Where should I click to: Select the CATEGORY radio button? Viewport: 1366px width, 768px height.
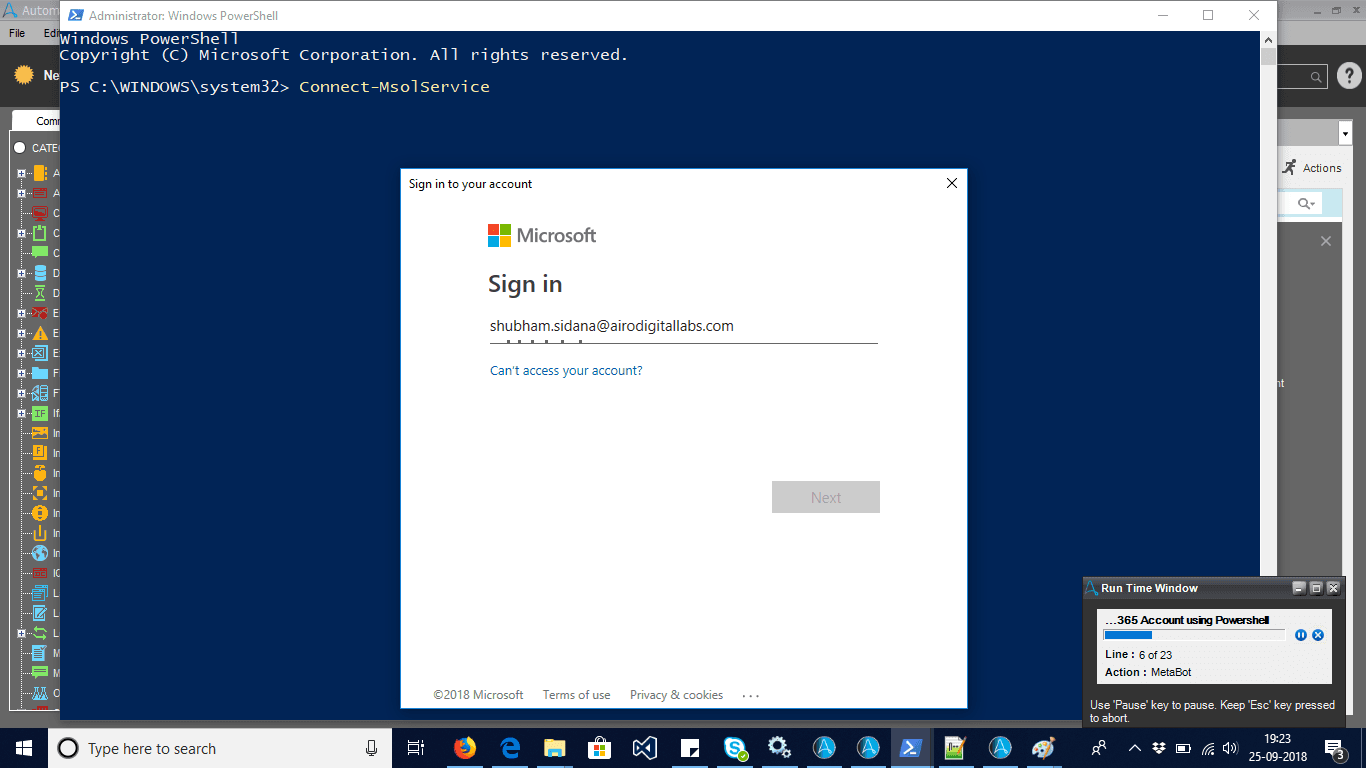point(19,148)
